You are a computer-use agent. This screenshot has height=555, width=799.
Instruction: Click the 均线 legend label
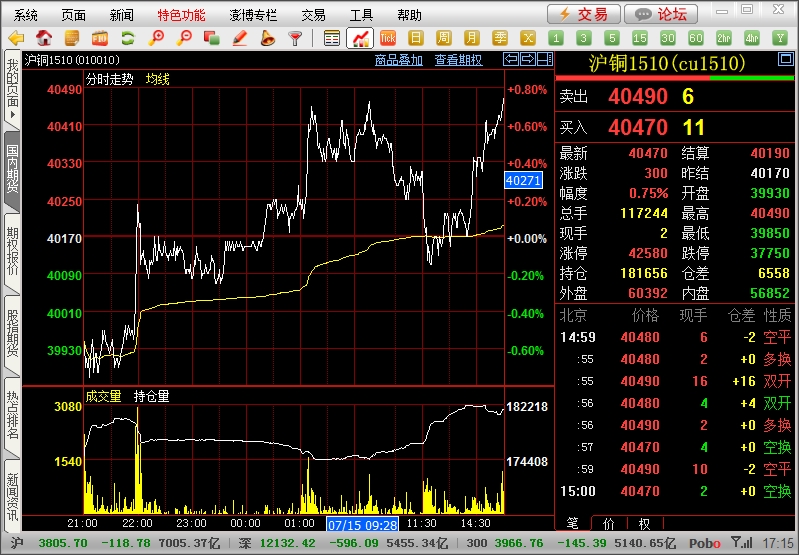pos(157,80)
